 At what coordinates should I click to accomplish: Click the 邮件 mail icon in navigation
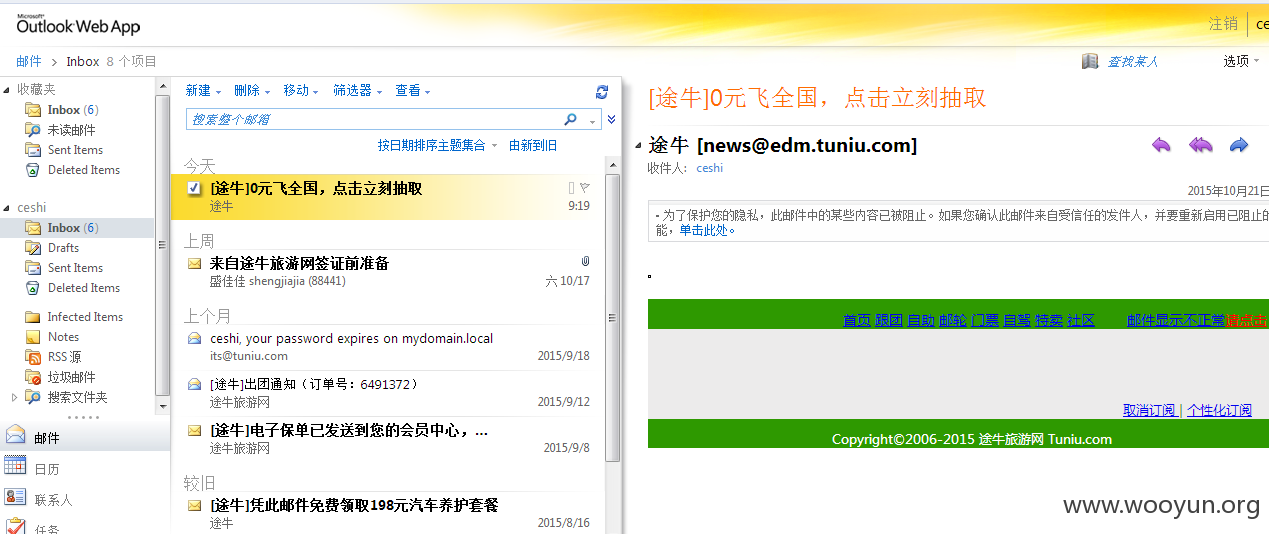point(15,435)
